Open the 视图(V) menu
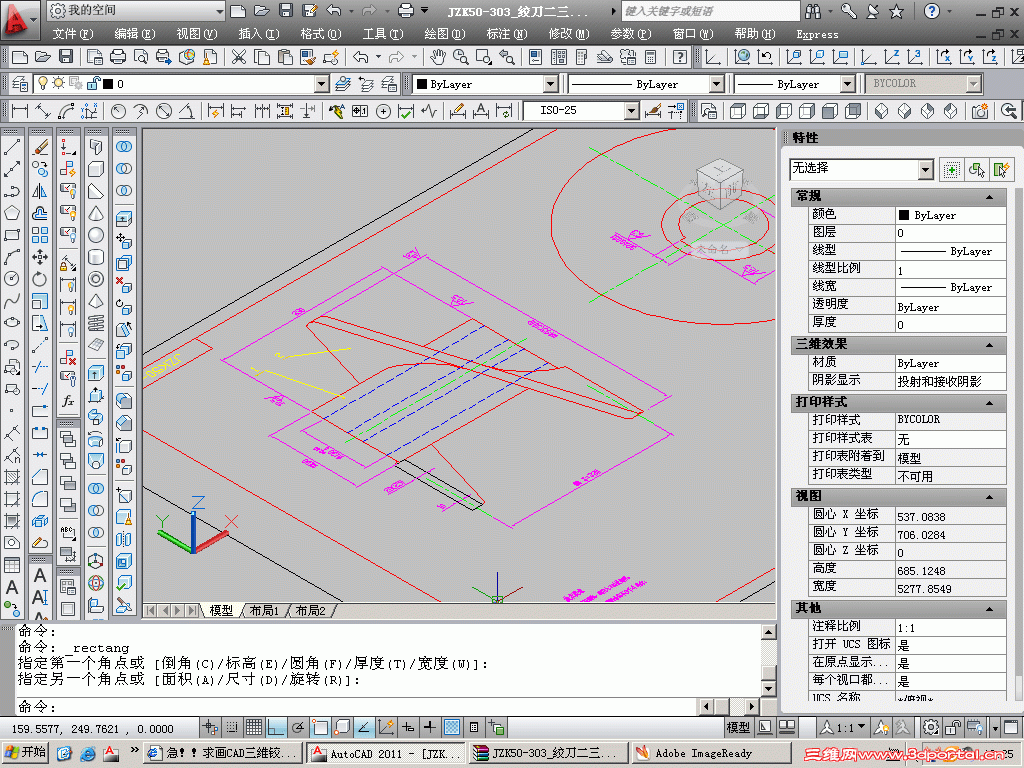The image size is (1024, 768). tap(196, 34)
